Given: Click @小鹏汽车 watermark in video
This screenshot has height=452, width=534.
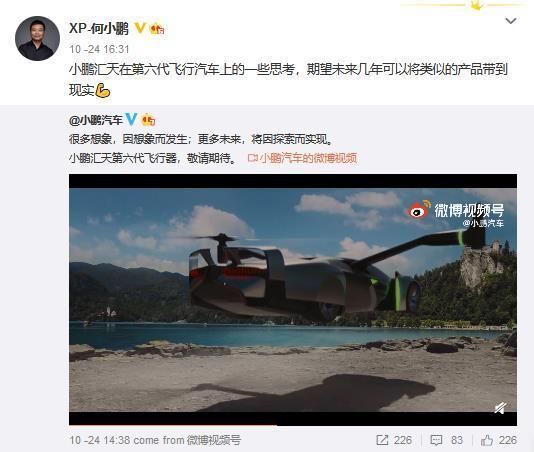Looking at the screenshot, I should click(x=483, y=223).
